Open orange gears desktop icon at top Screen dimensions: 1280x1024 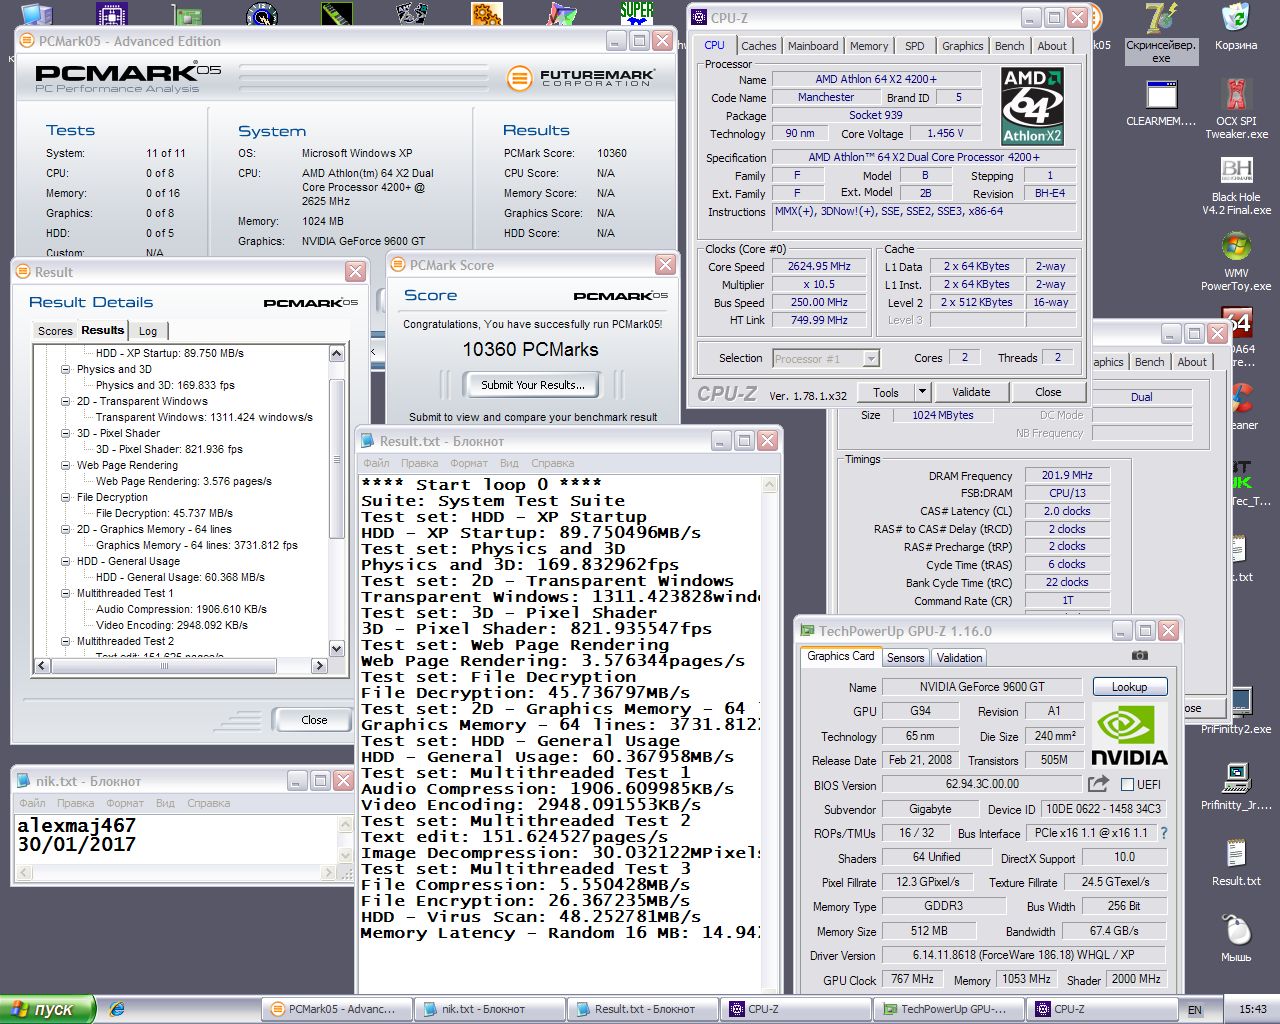click(487, 14)
